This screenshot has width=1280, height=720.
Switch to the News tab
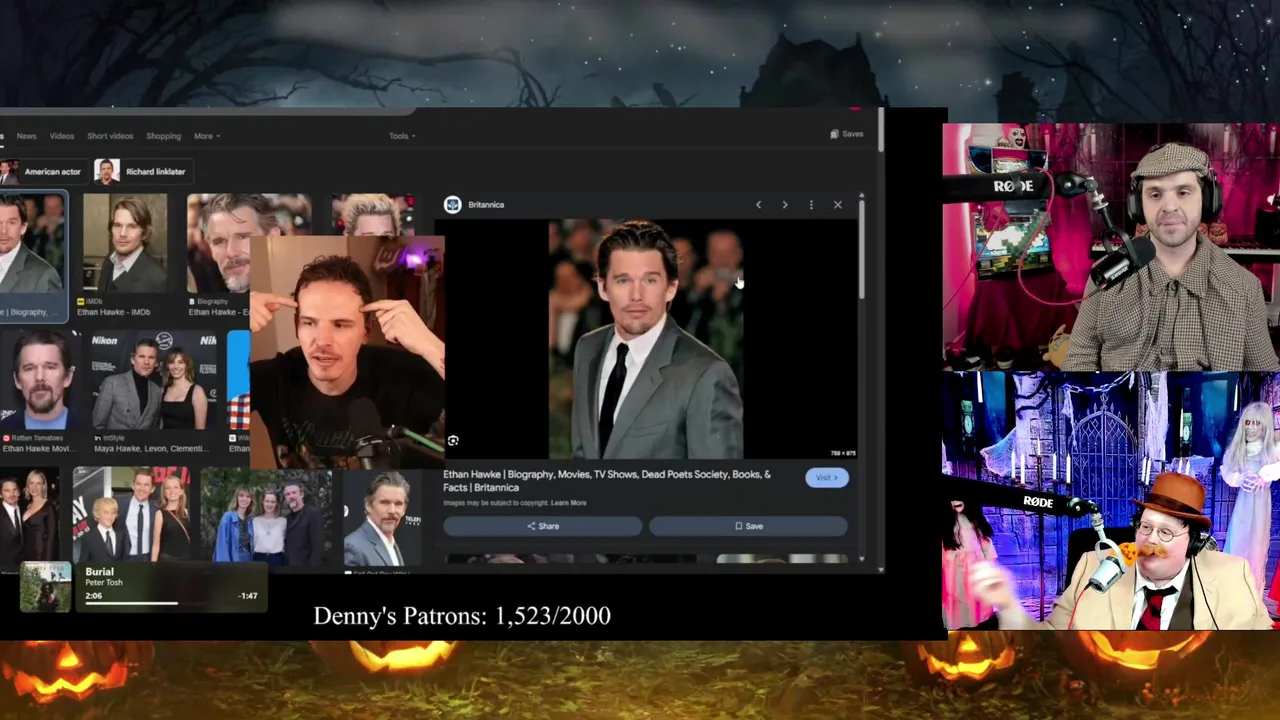point(26,136)
